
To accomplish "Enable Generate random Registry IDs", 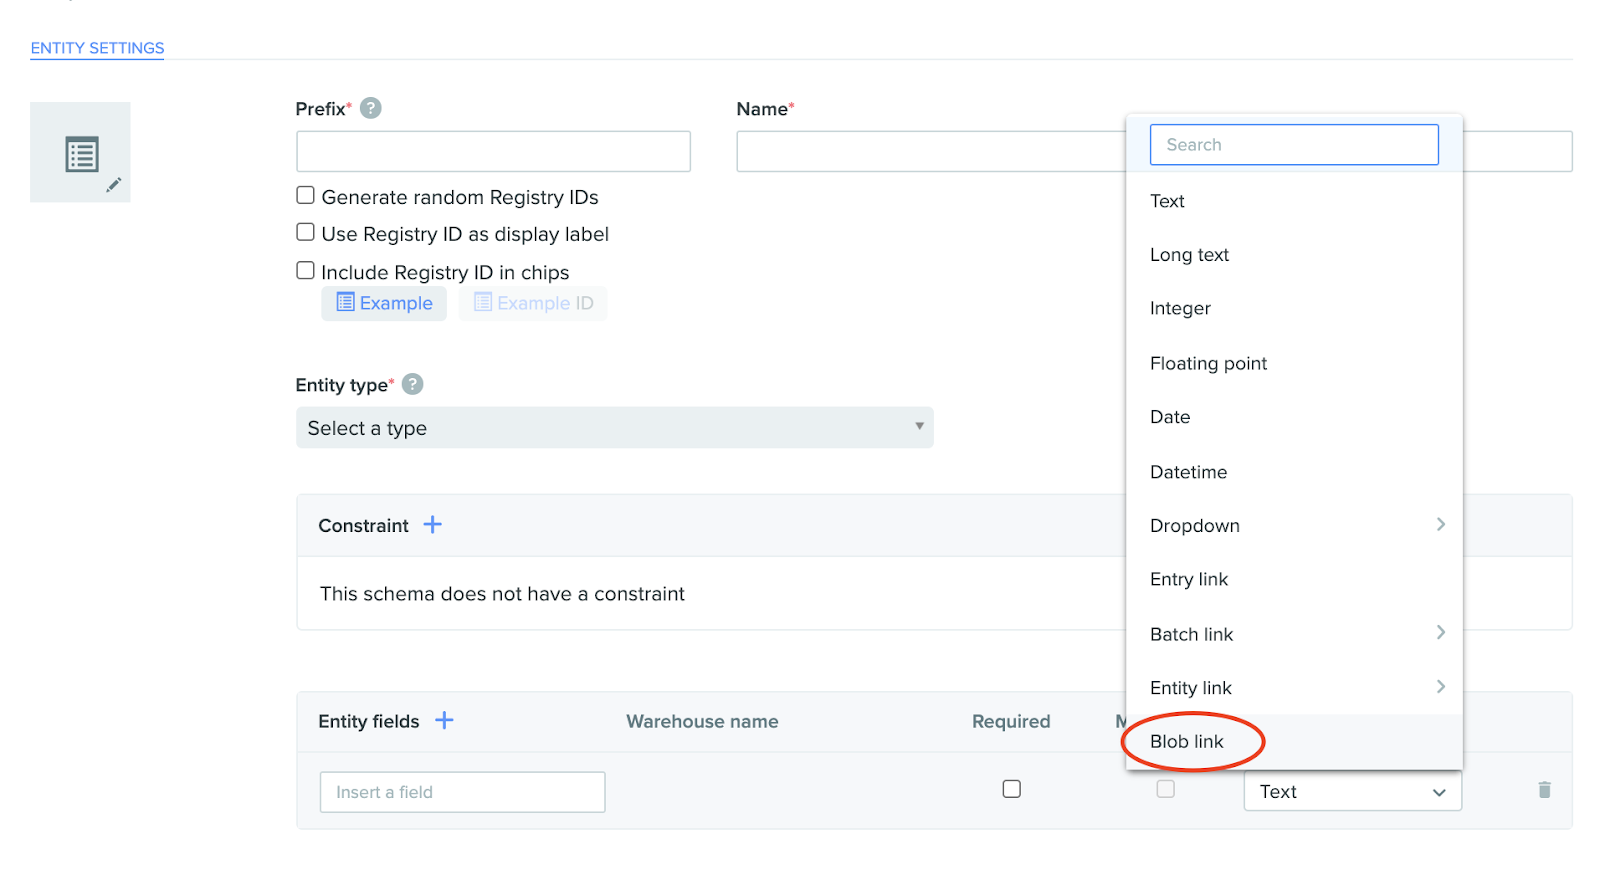I will pos(306,195).
